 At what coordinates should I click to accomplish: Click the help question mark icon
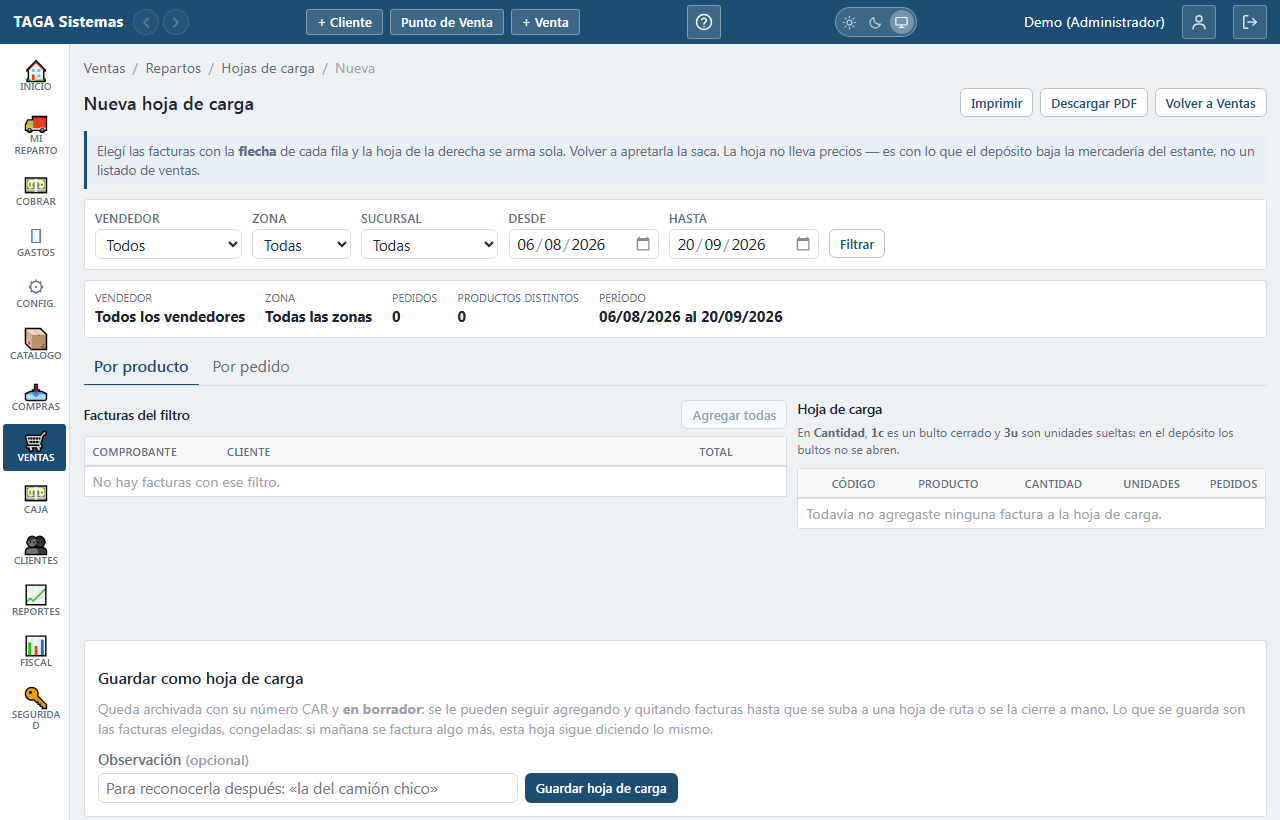[x=704, y=22]
